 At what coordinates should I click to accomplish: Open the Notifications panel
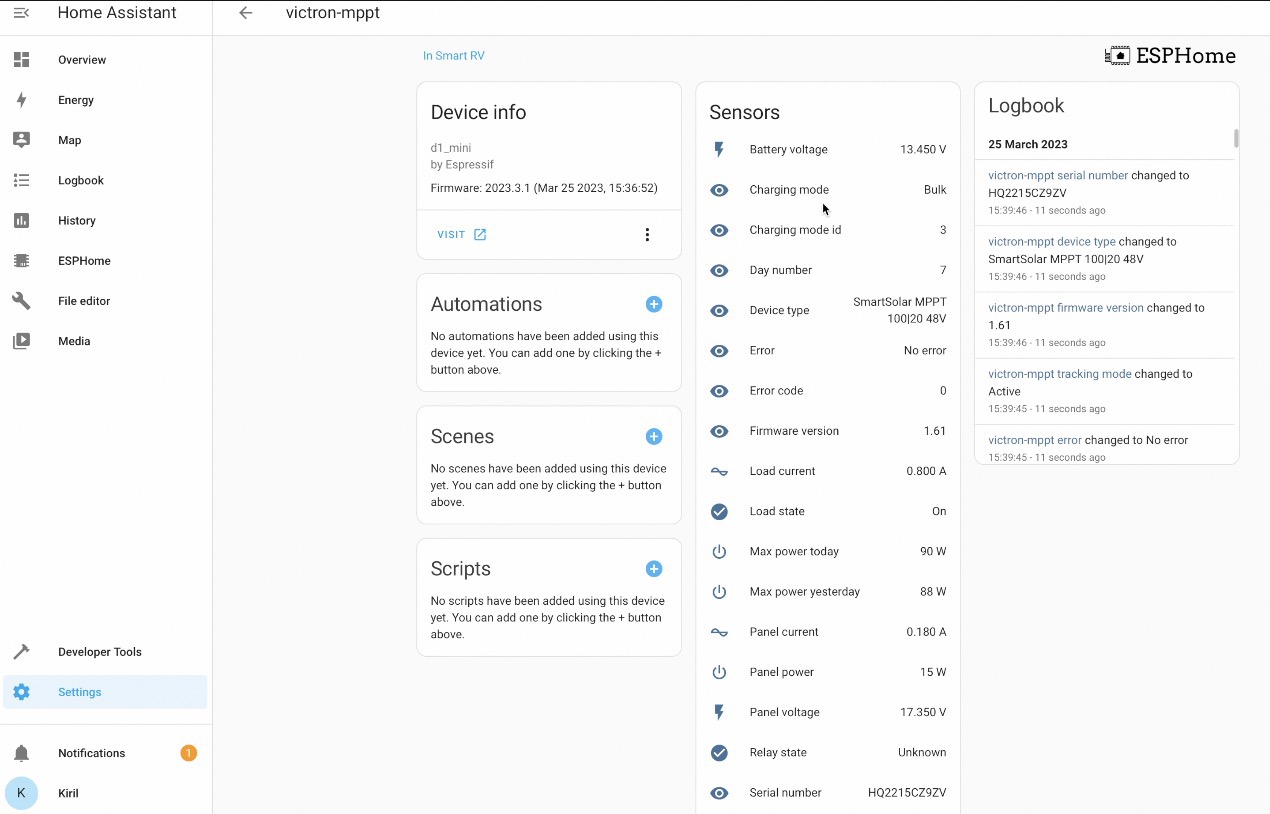tap(106, 753)
